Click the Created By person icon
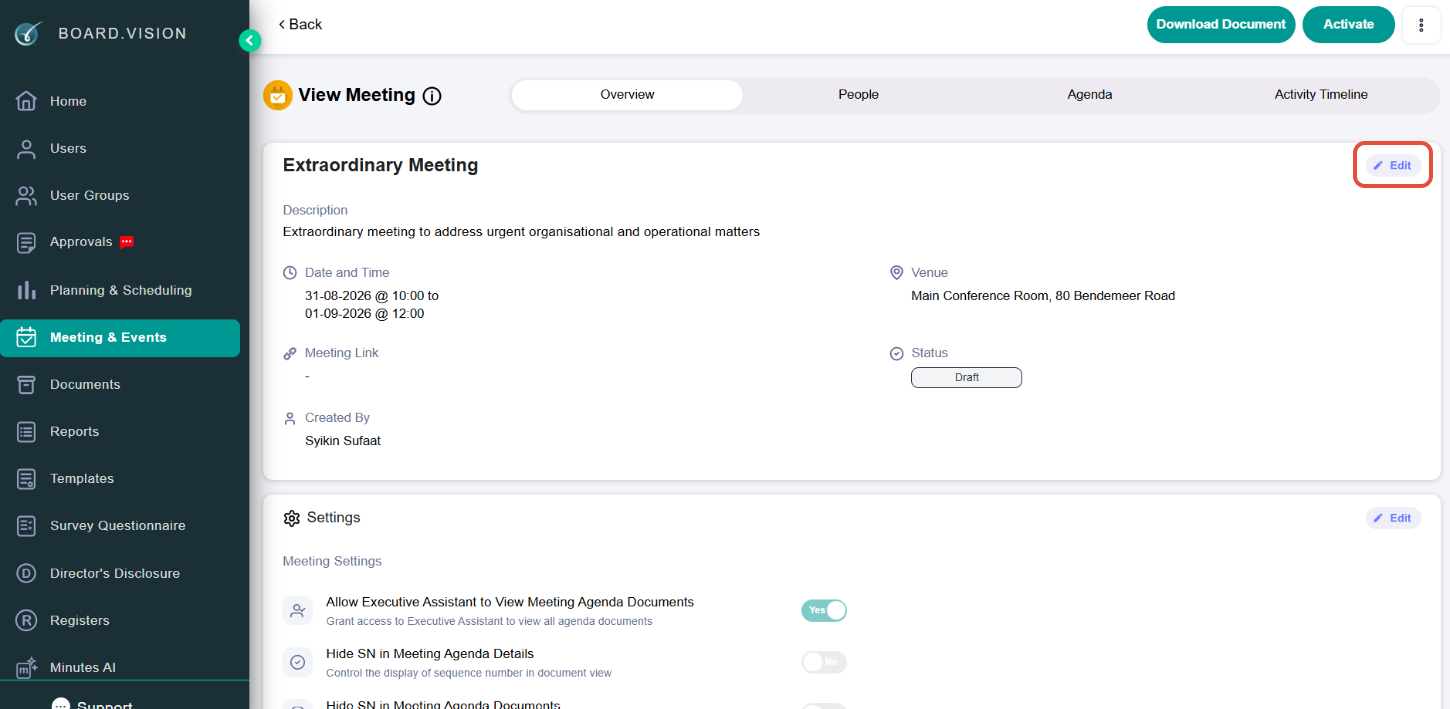1450x709 pixels. coord(290,418)
